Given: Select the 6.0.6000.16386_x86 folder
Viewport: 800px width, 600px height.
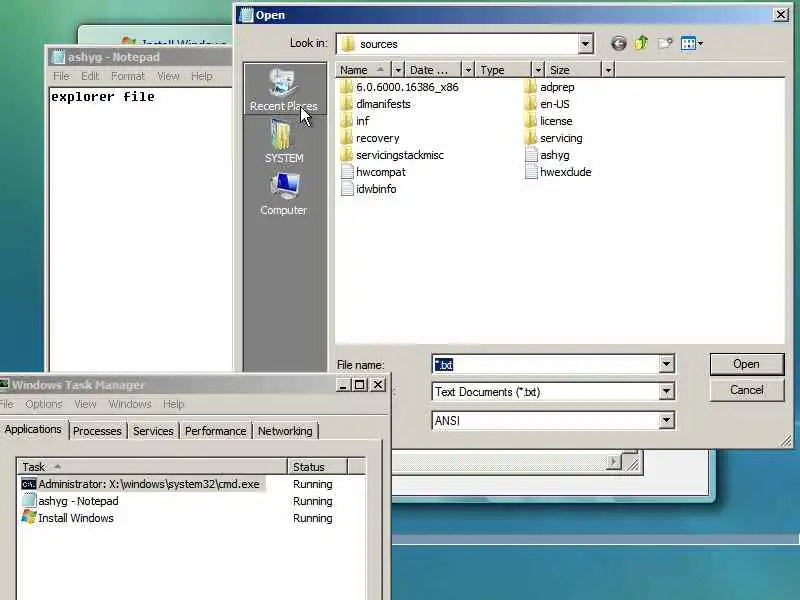Looking at the screenshot, I should 399,87.
